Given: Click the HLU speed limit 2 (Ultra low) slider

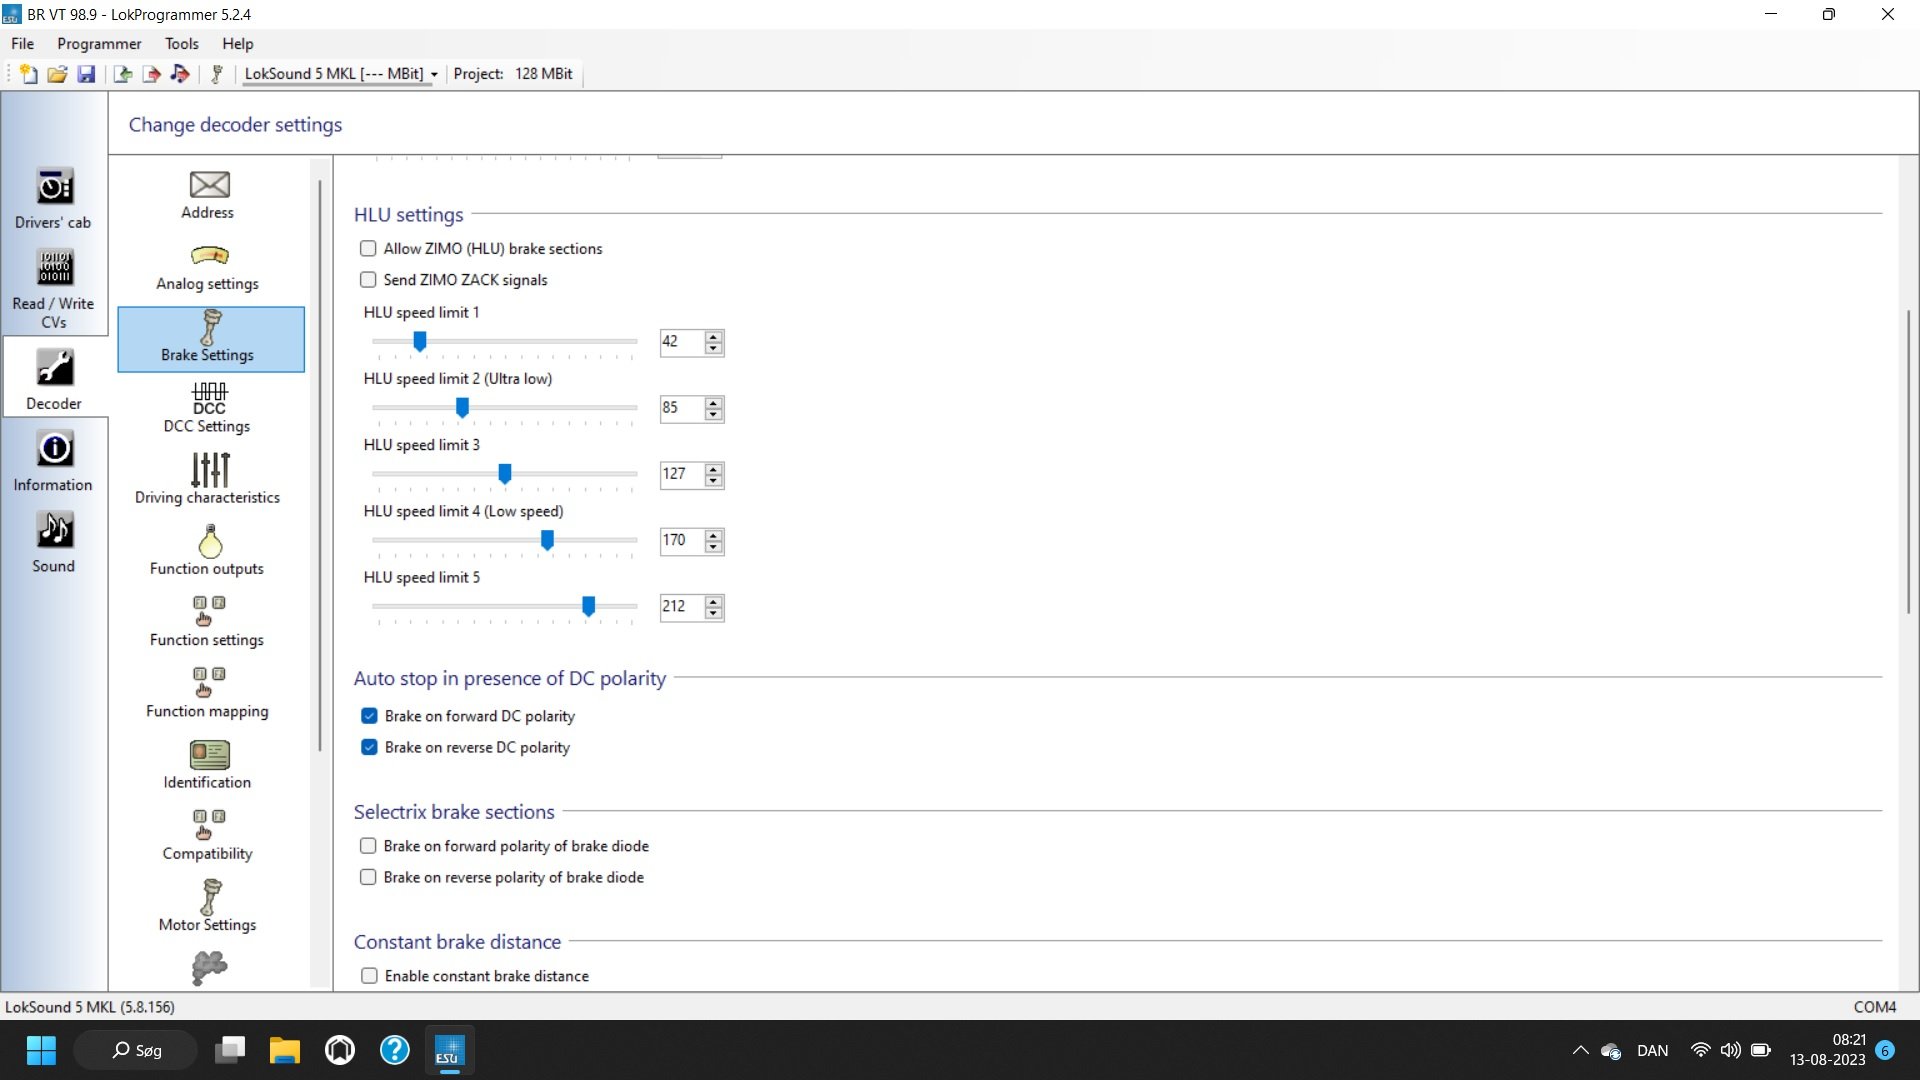Looking at the screenshot, I should click(x=504, y=408).
